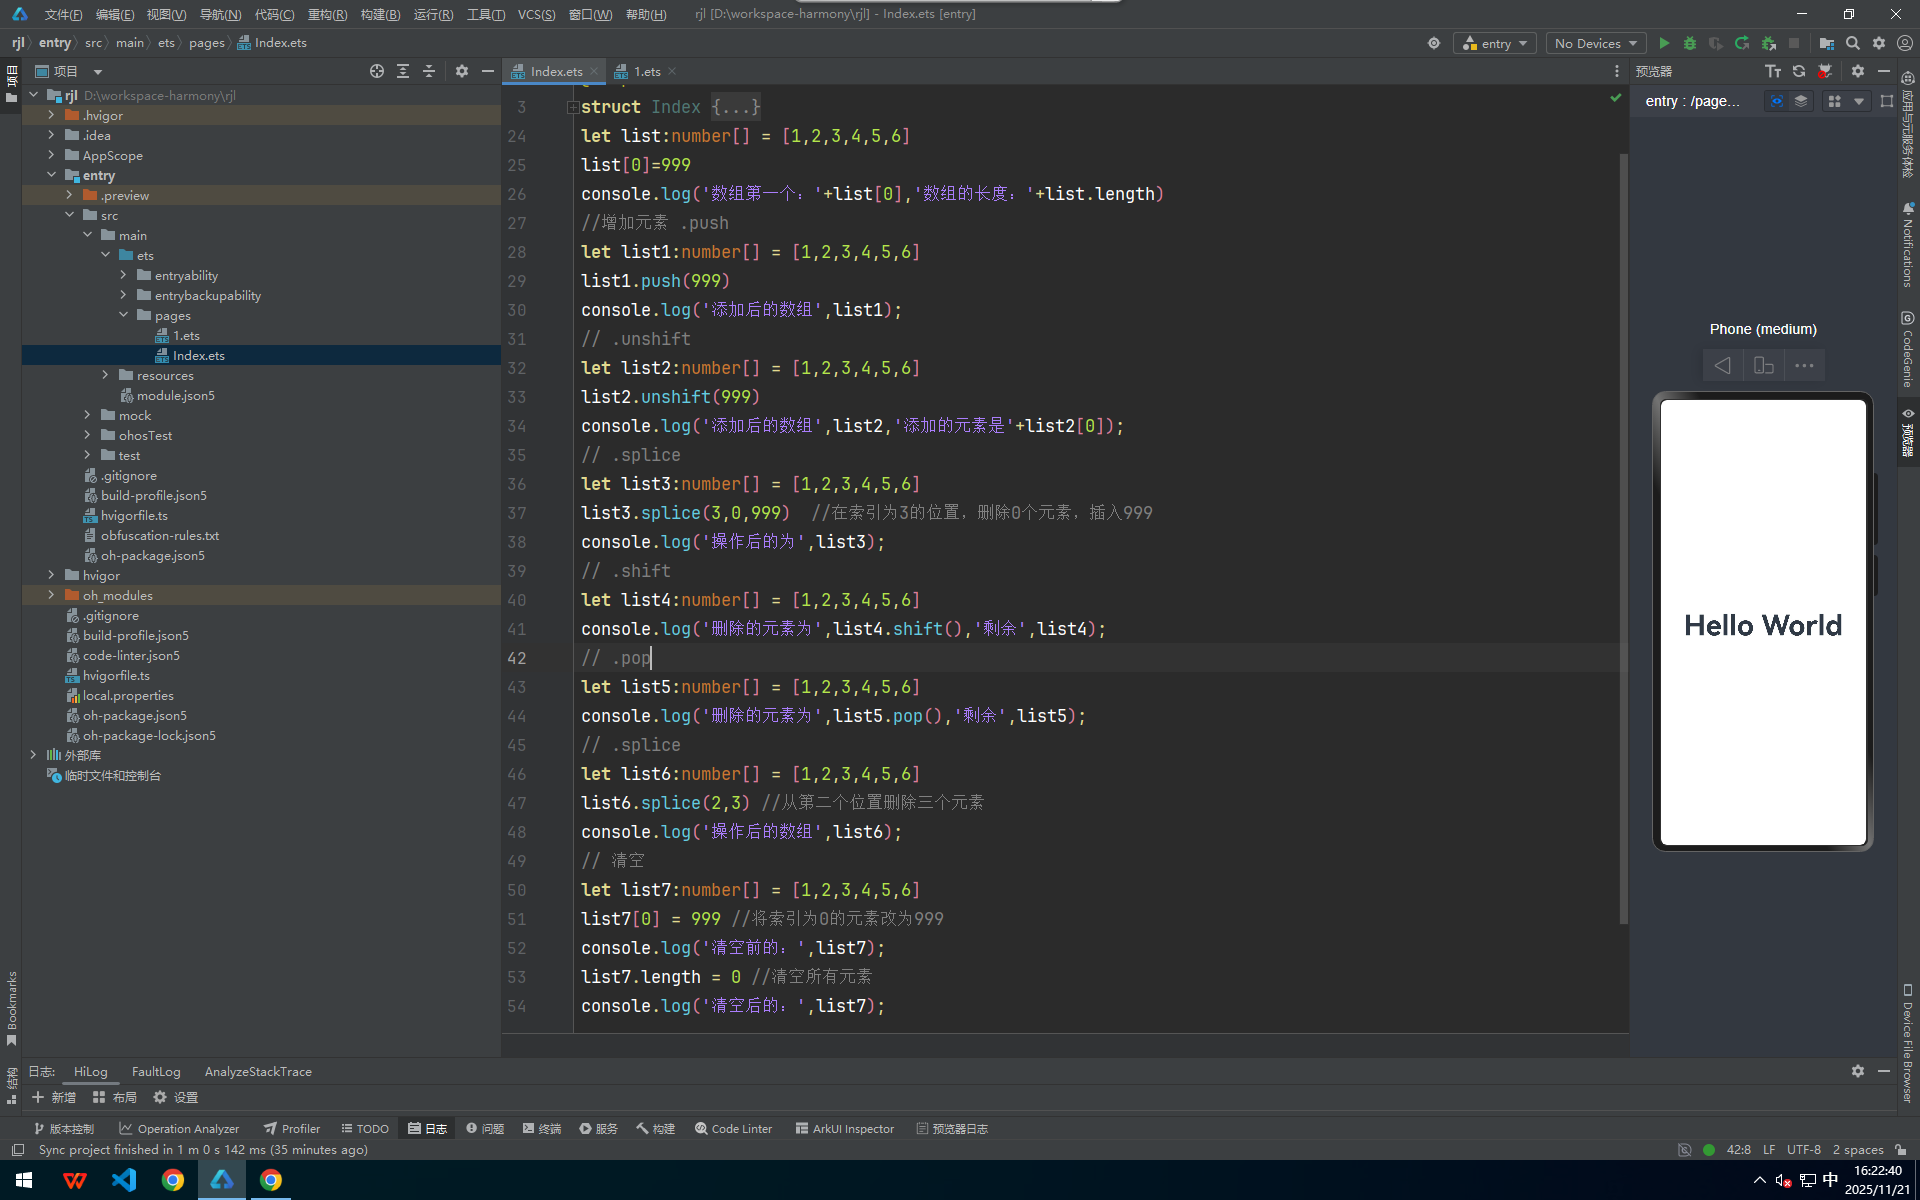Open Visual Studio Code from taskbar
The width and height of the screenshot is (1920, 1200).
pyautogui.click(x=124, y=1180)
